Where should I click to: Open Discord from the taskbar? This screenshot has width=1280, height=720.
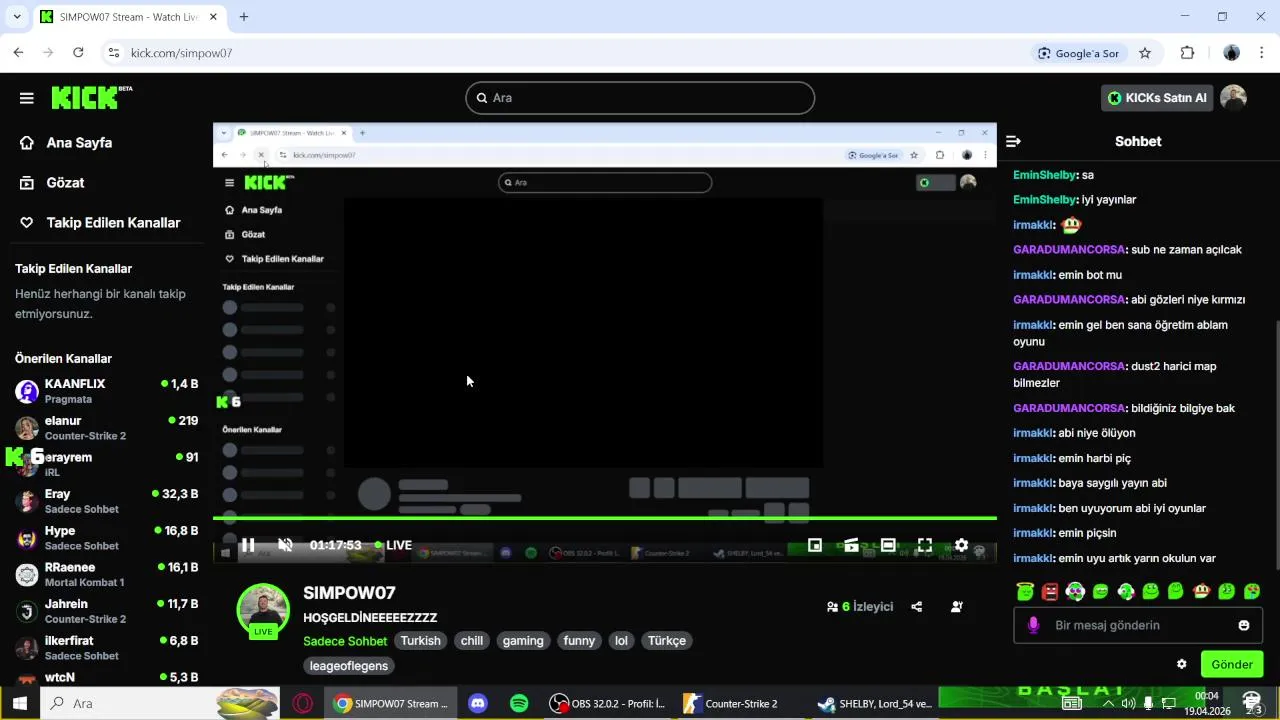click(478, 704)
